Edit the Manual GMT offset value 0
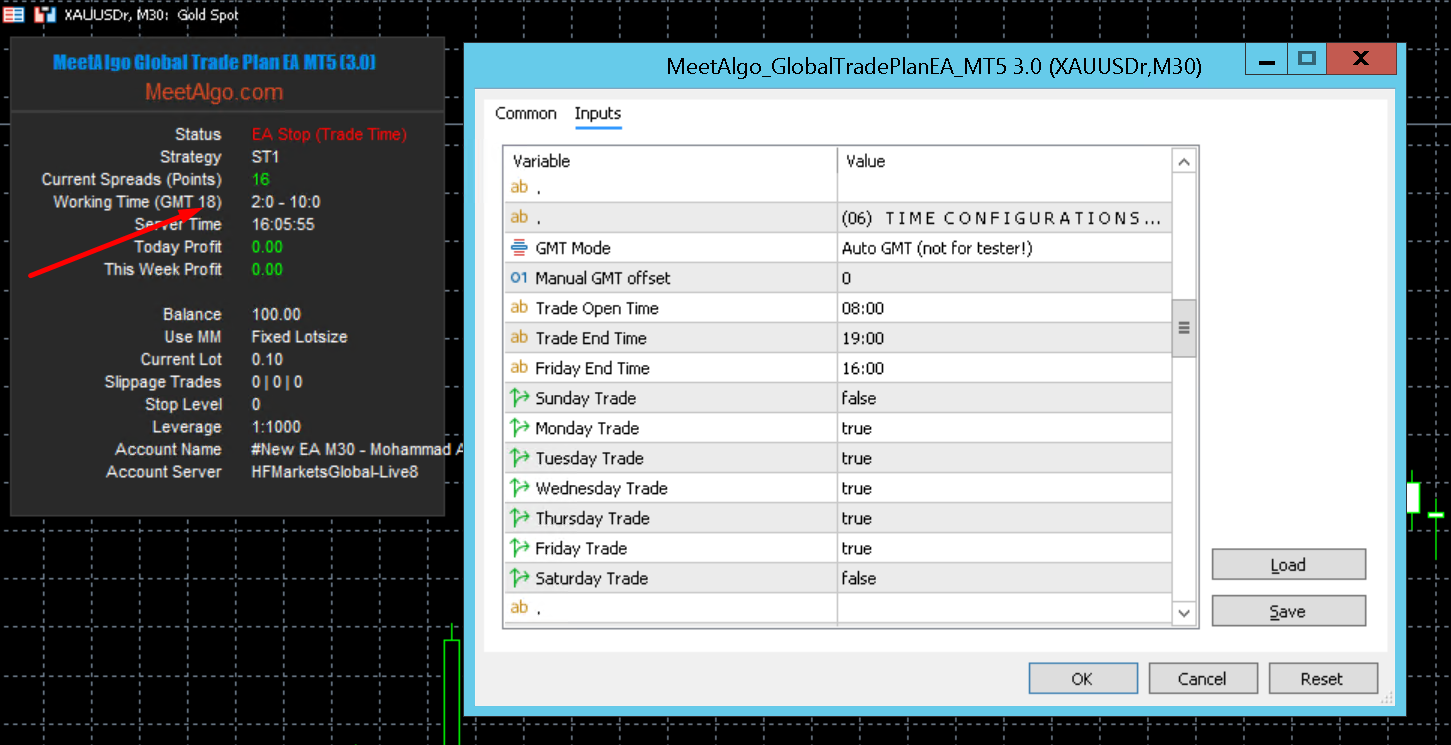Viewport: 1451px width, 745px height. tap(1004, 278)
